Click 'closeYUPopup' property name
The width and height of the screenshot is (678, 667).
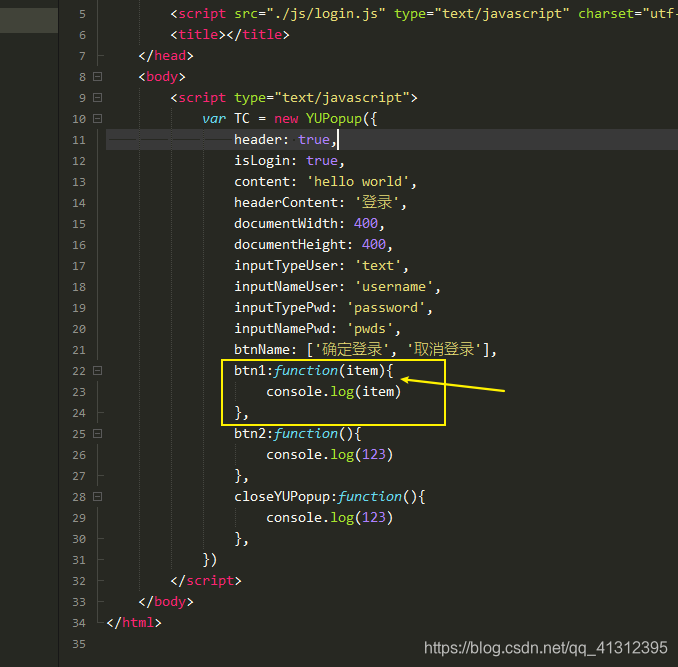pos(281,497)
